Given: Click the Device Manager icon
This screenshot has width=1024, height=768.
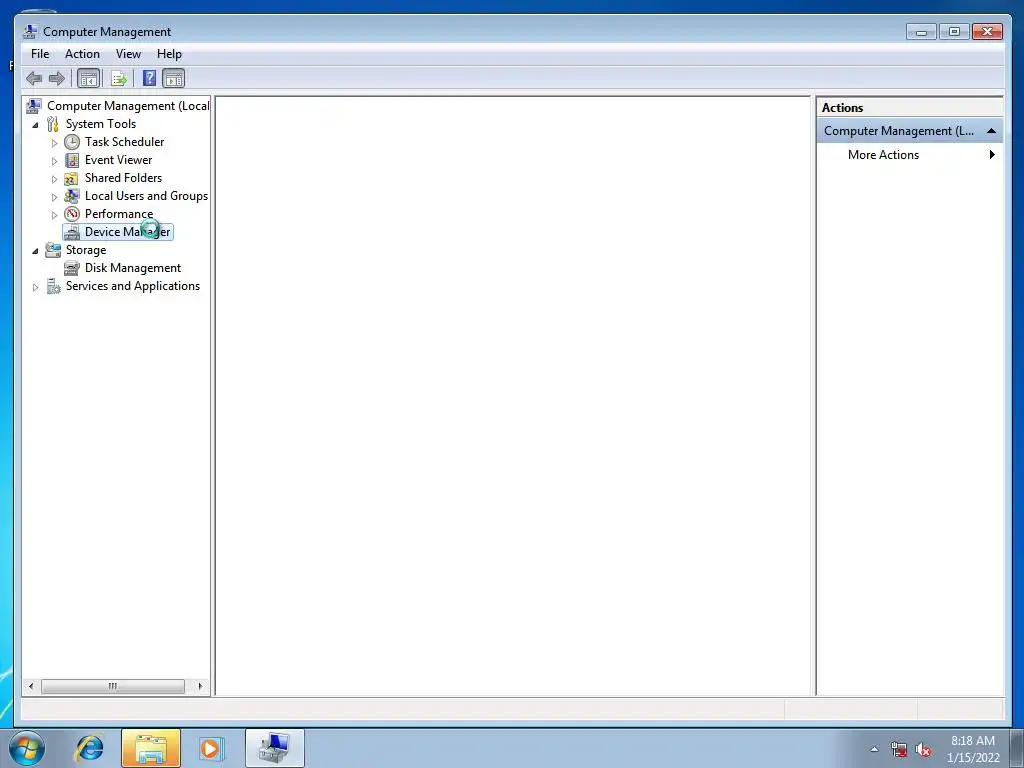Looking at the screenshot, I should pos(72,232).
